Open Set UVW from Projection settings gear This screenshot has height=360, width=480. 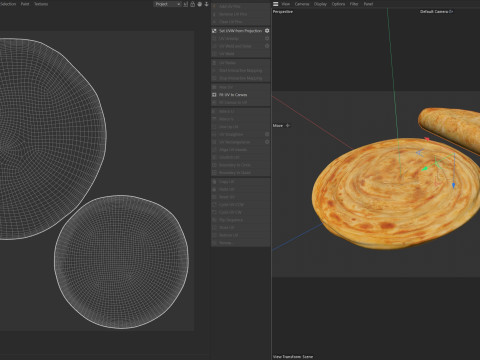(267, 31)
